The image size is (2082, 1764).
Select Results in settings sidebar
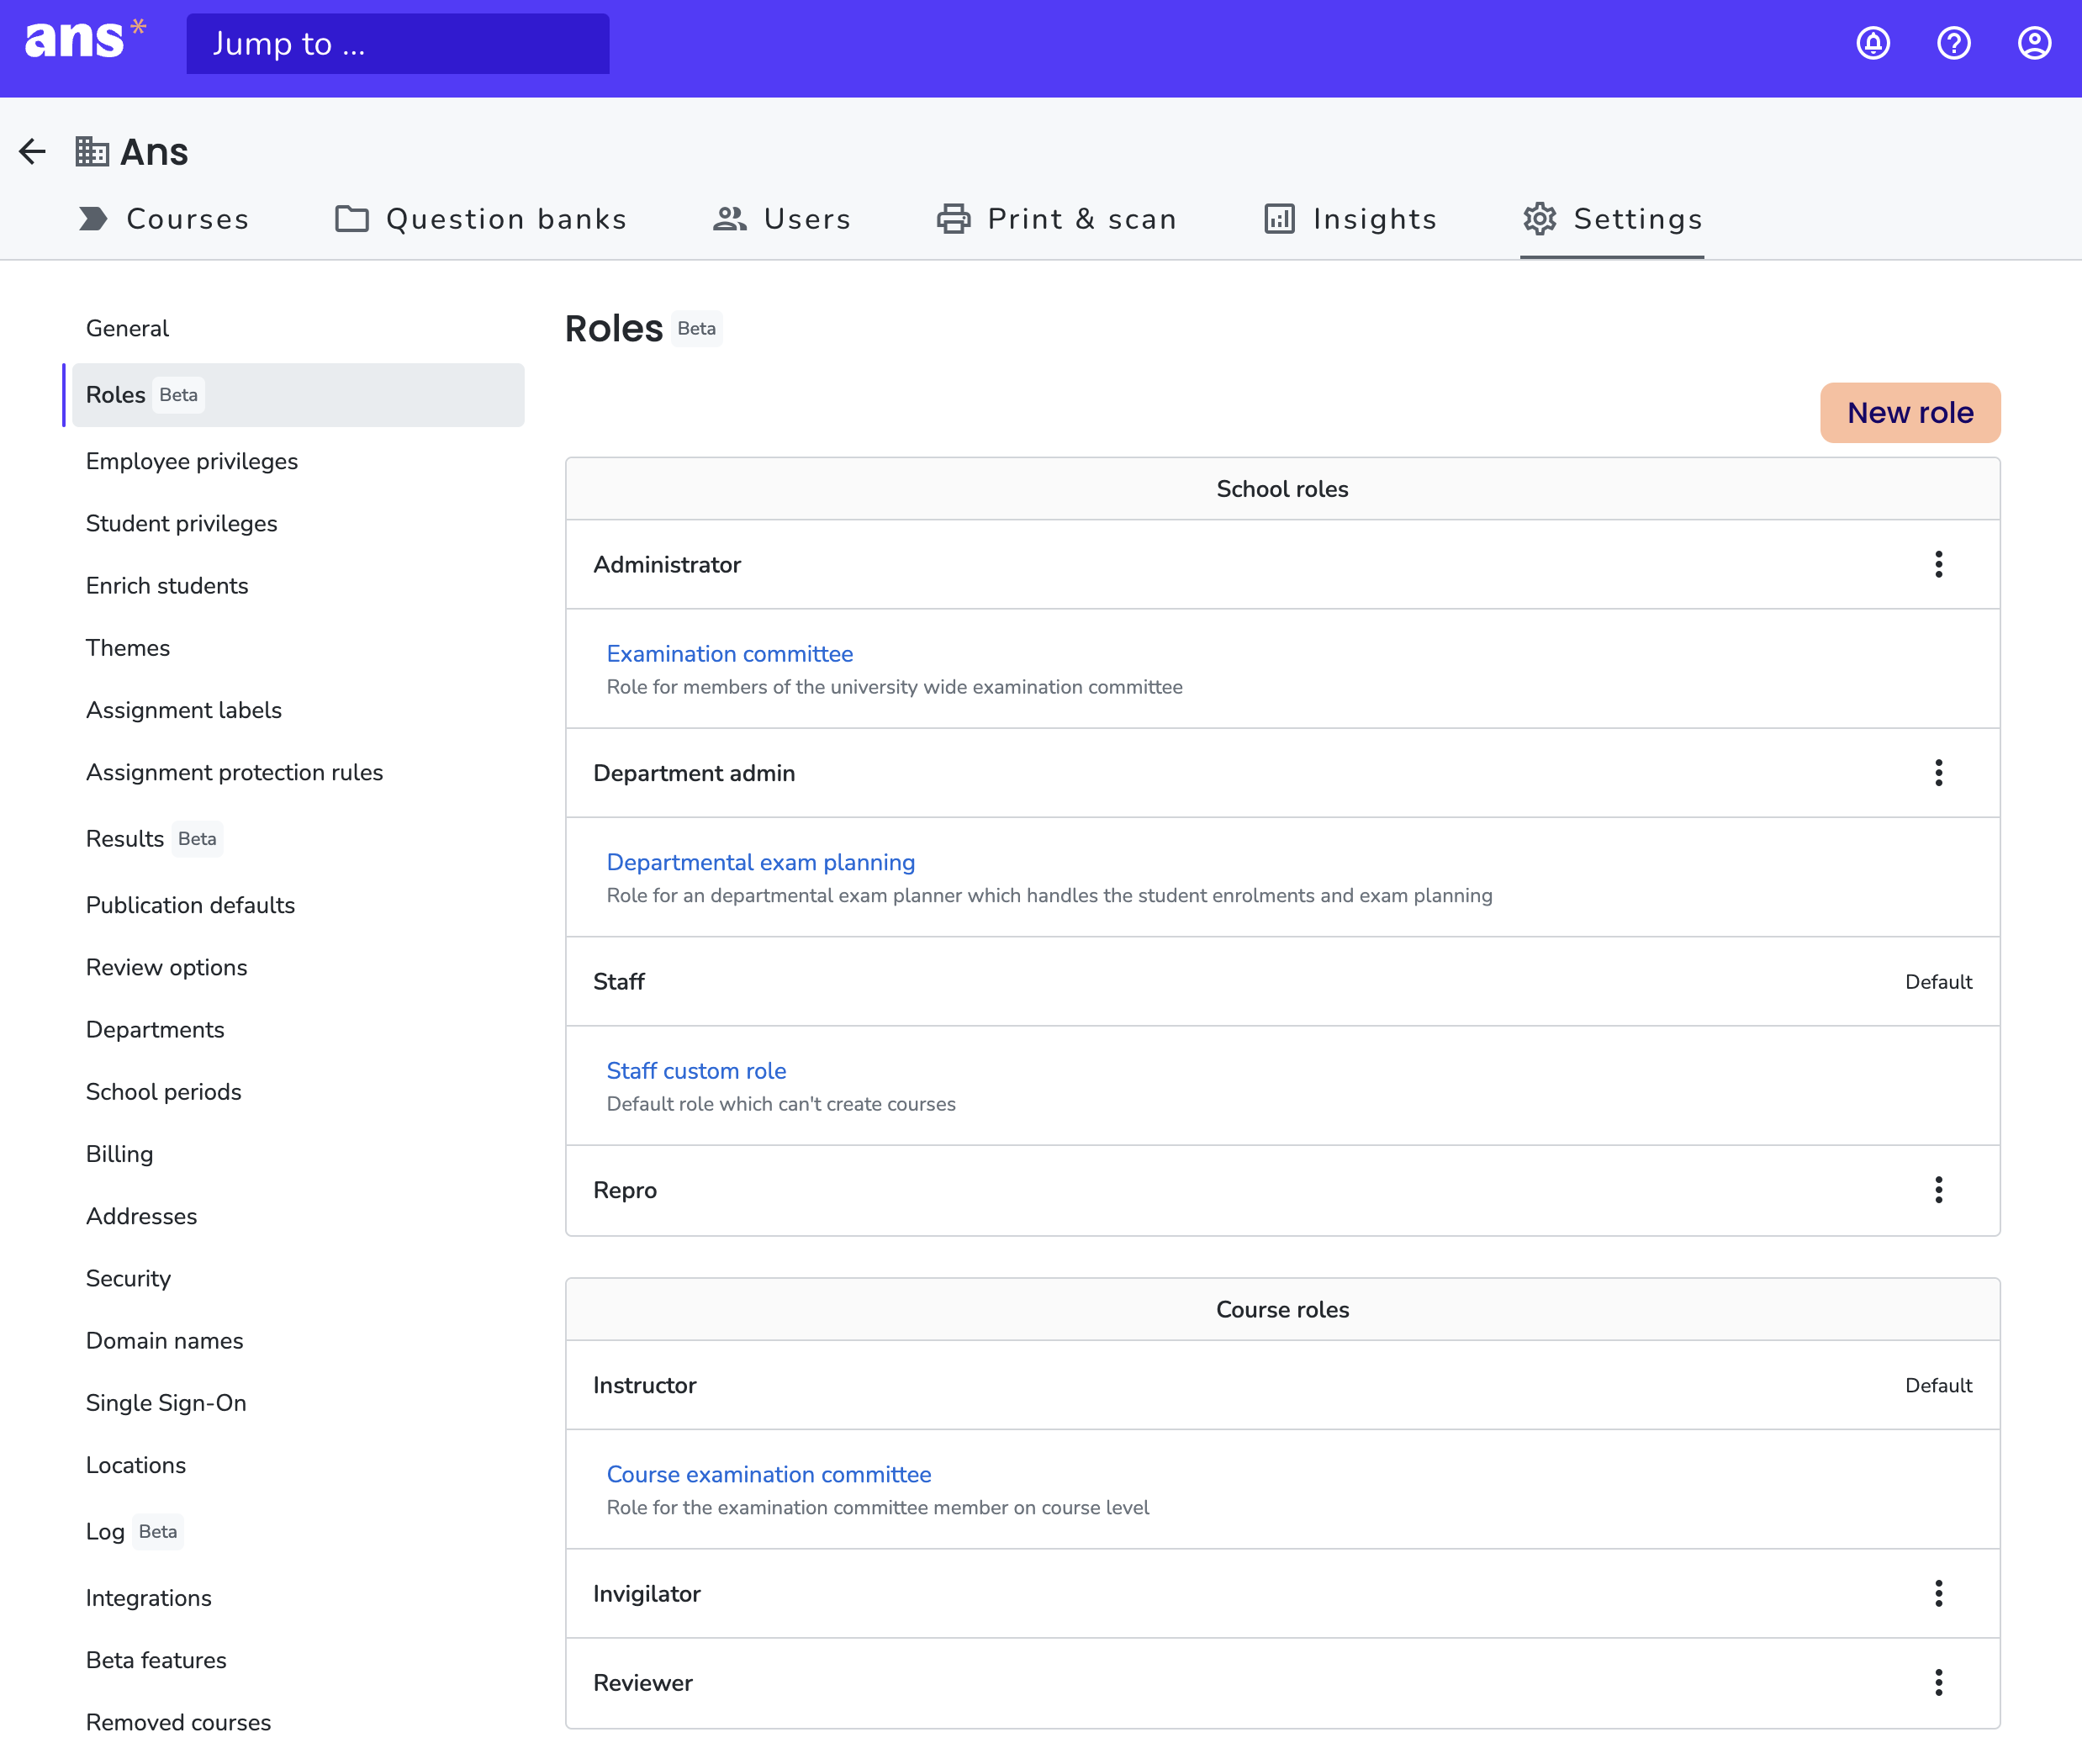(x=298, y=839)
